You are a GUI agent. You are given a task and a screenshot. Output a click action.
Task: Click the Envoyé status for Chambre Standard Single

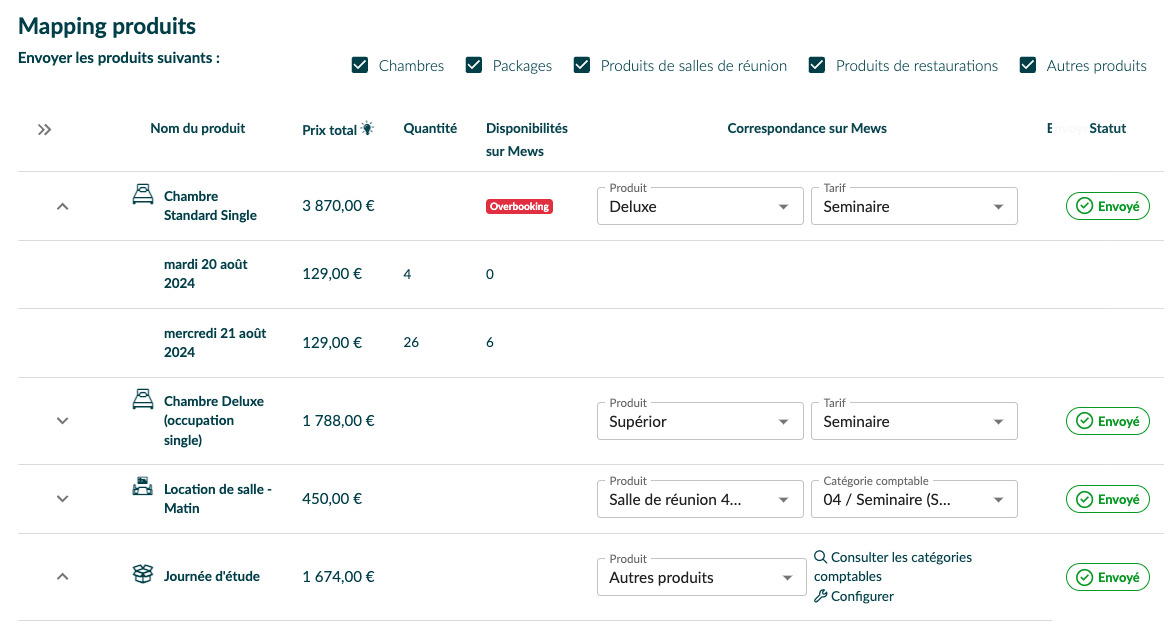(x=1107, y=207)
